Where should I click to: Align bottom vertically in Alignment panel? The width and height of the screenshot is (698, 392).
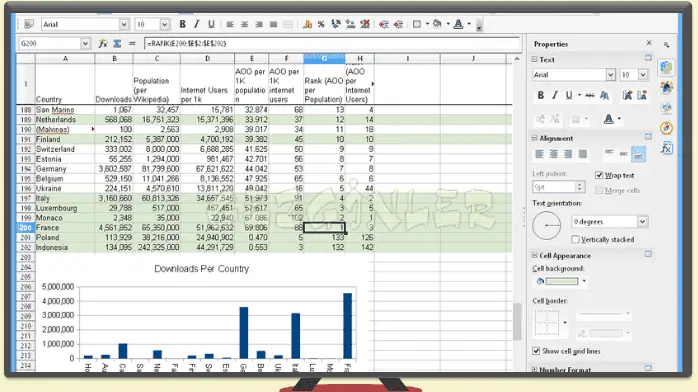(x=638, y=154)
